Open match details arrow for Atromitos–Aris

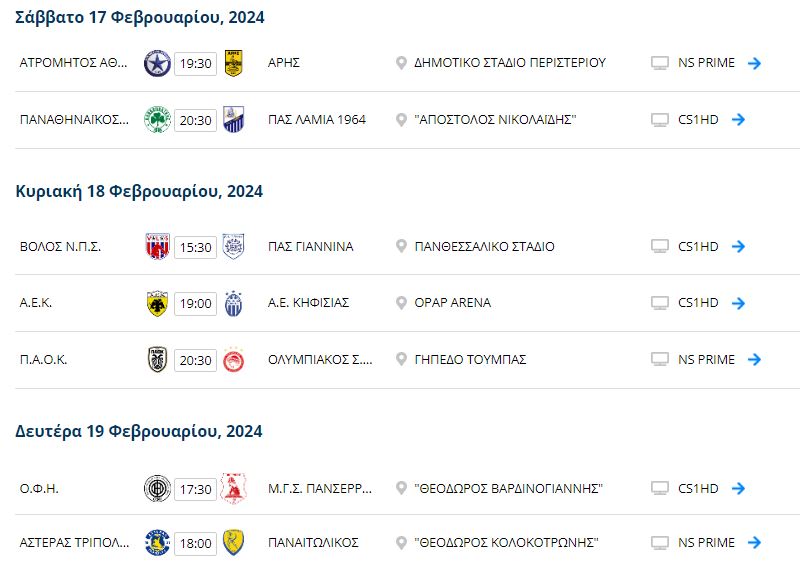tap(754, 63)
